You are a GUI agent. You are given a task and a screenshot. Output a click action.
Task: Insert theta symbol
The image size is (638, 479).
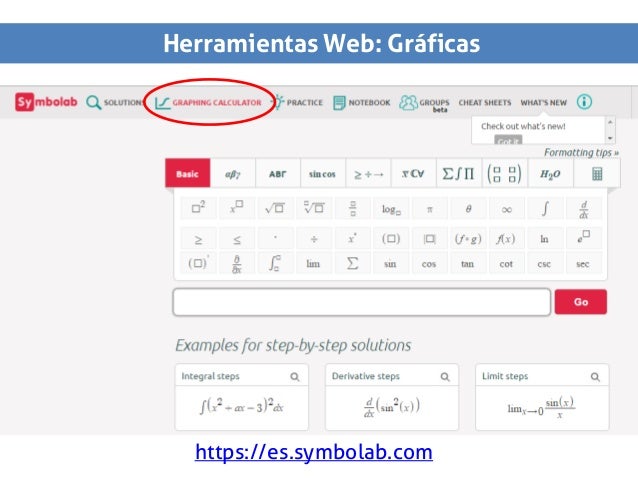pos(468,209)
